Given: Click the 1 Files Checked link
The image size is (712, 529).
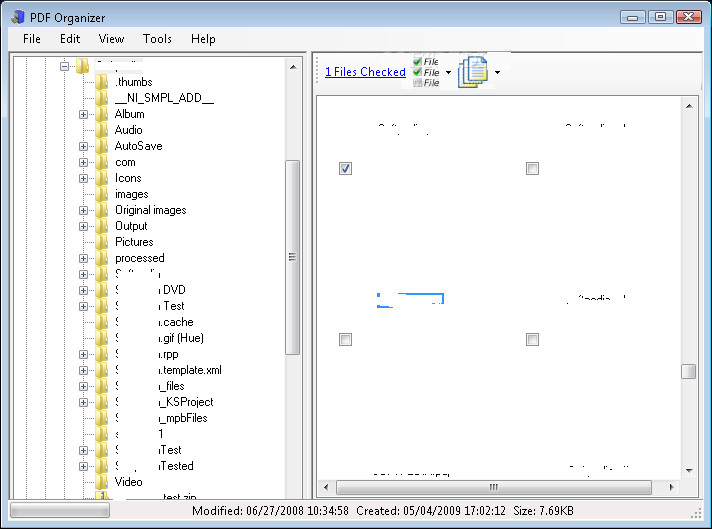Looking at the screenshot, I should (x=365, y=72).
